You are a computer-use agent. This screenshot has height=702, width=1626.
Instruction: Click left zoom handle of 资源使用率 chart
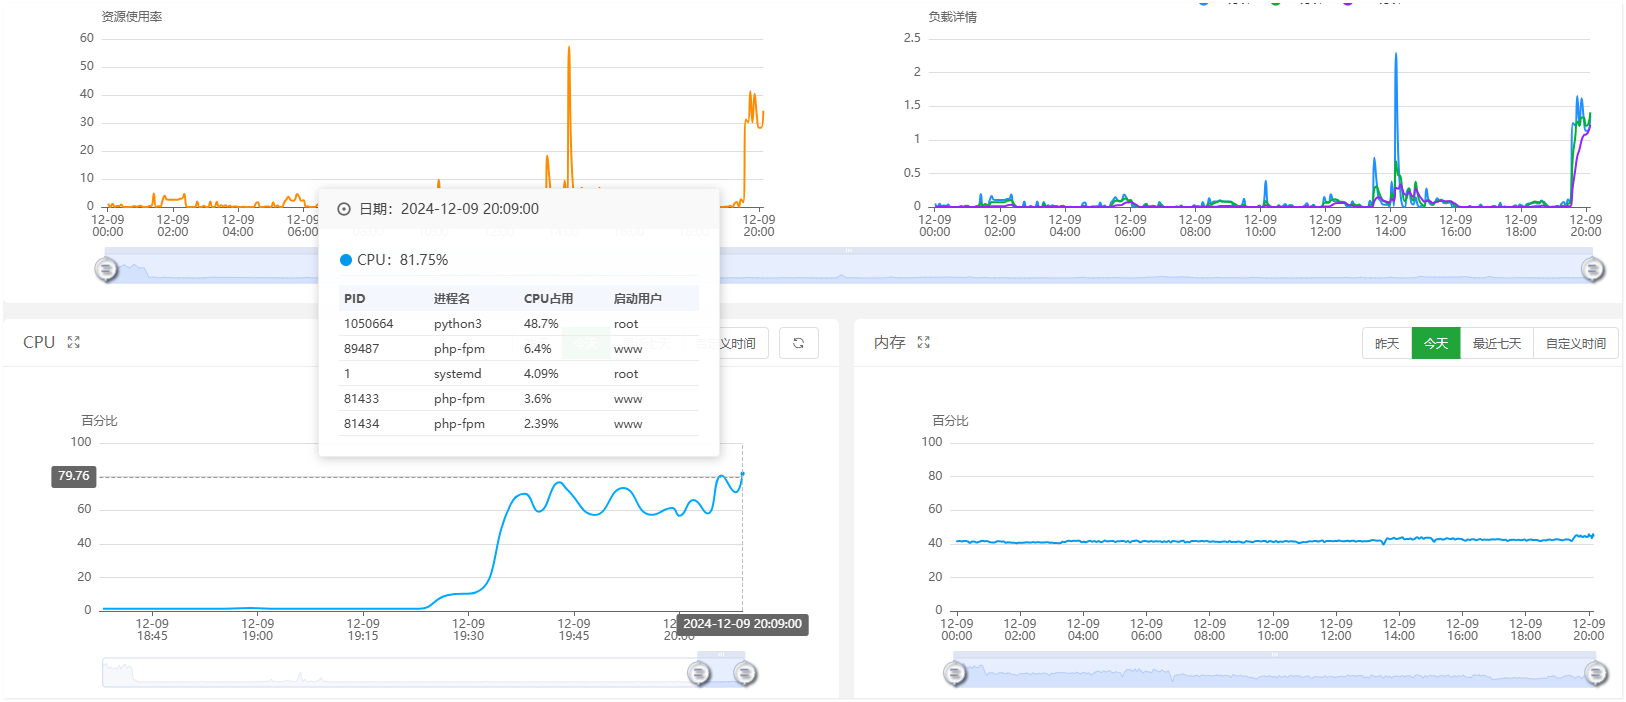click(106, 269)
